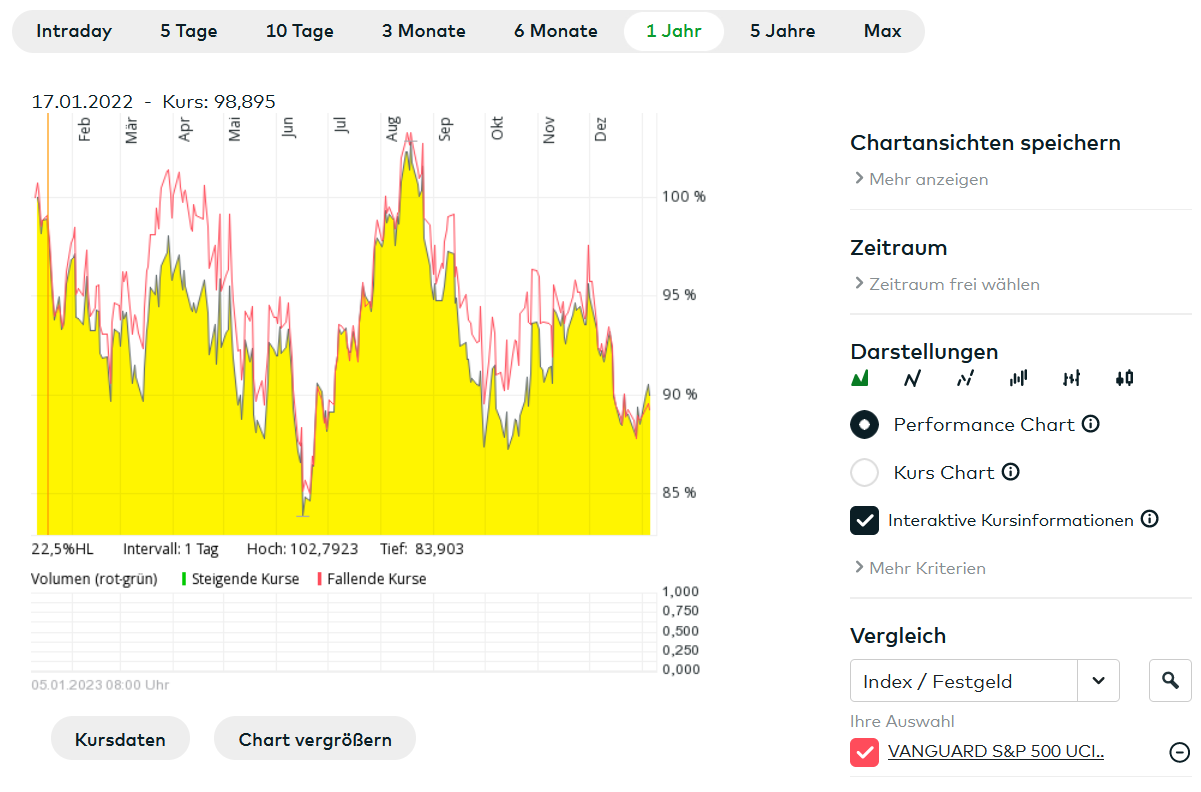Select the filled area chart style icon

tap(860, 378)
